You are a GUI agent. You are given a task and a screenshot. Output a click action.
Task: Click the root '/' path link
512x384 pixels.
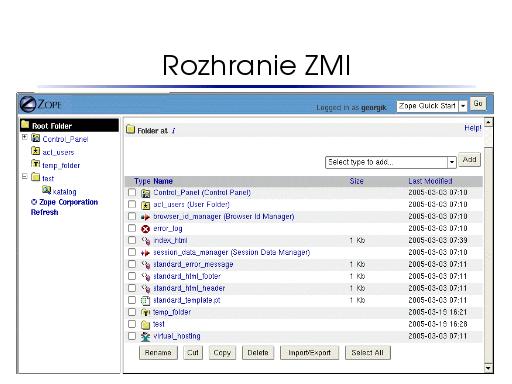tap(173, 131)
